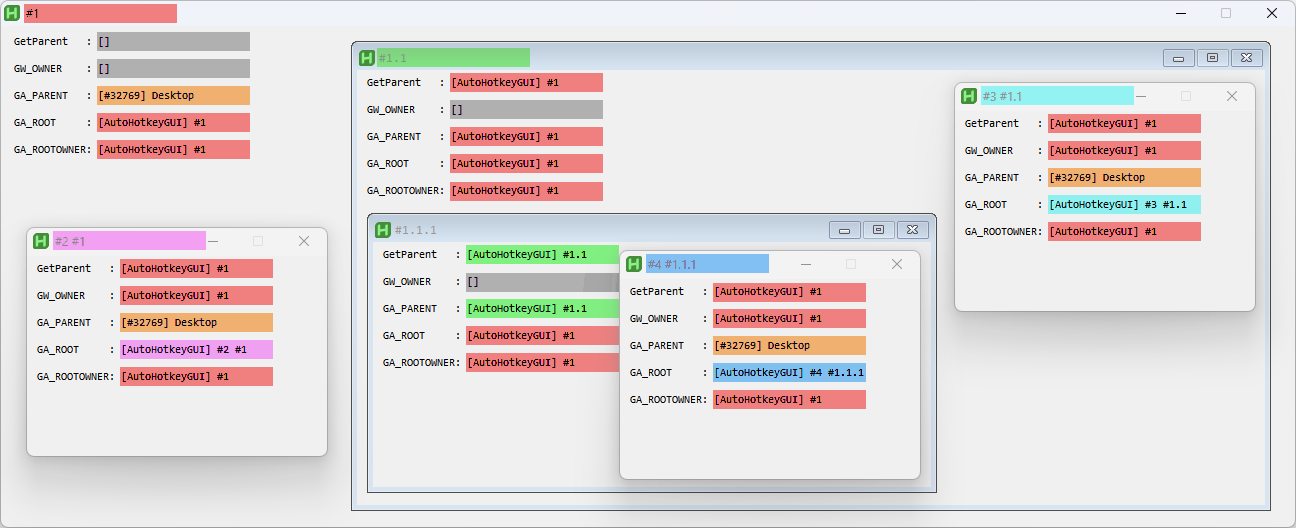This screenshot has height=528, width=1296.
Task: Click GW_OWNER value in window #2 #1
Action: [196, 296]
